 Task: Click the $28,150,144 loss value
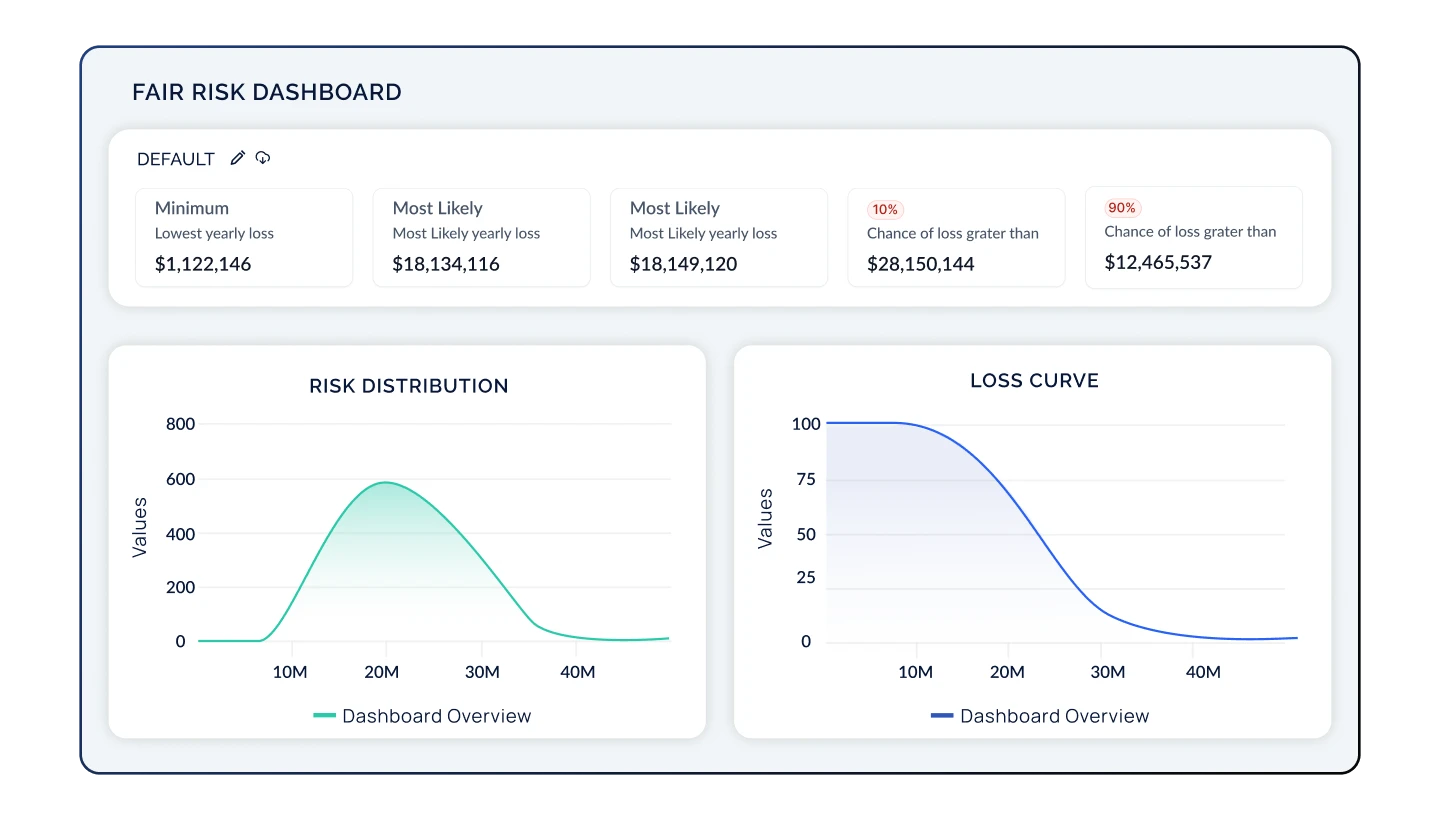(921, 265)
